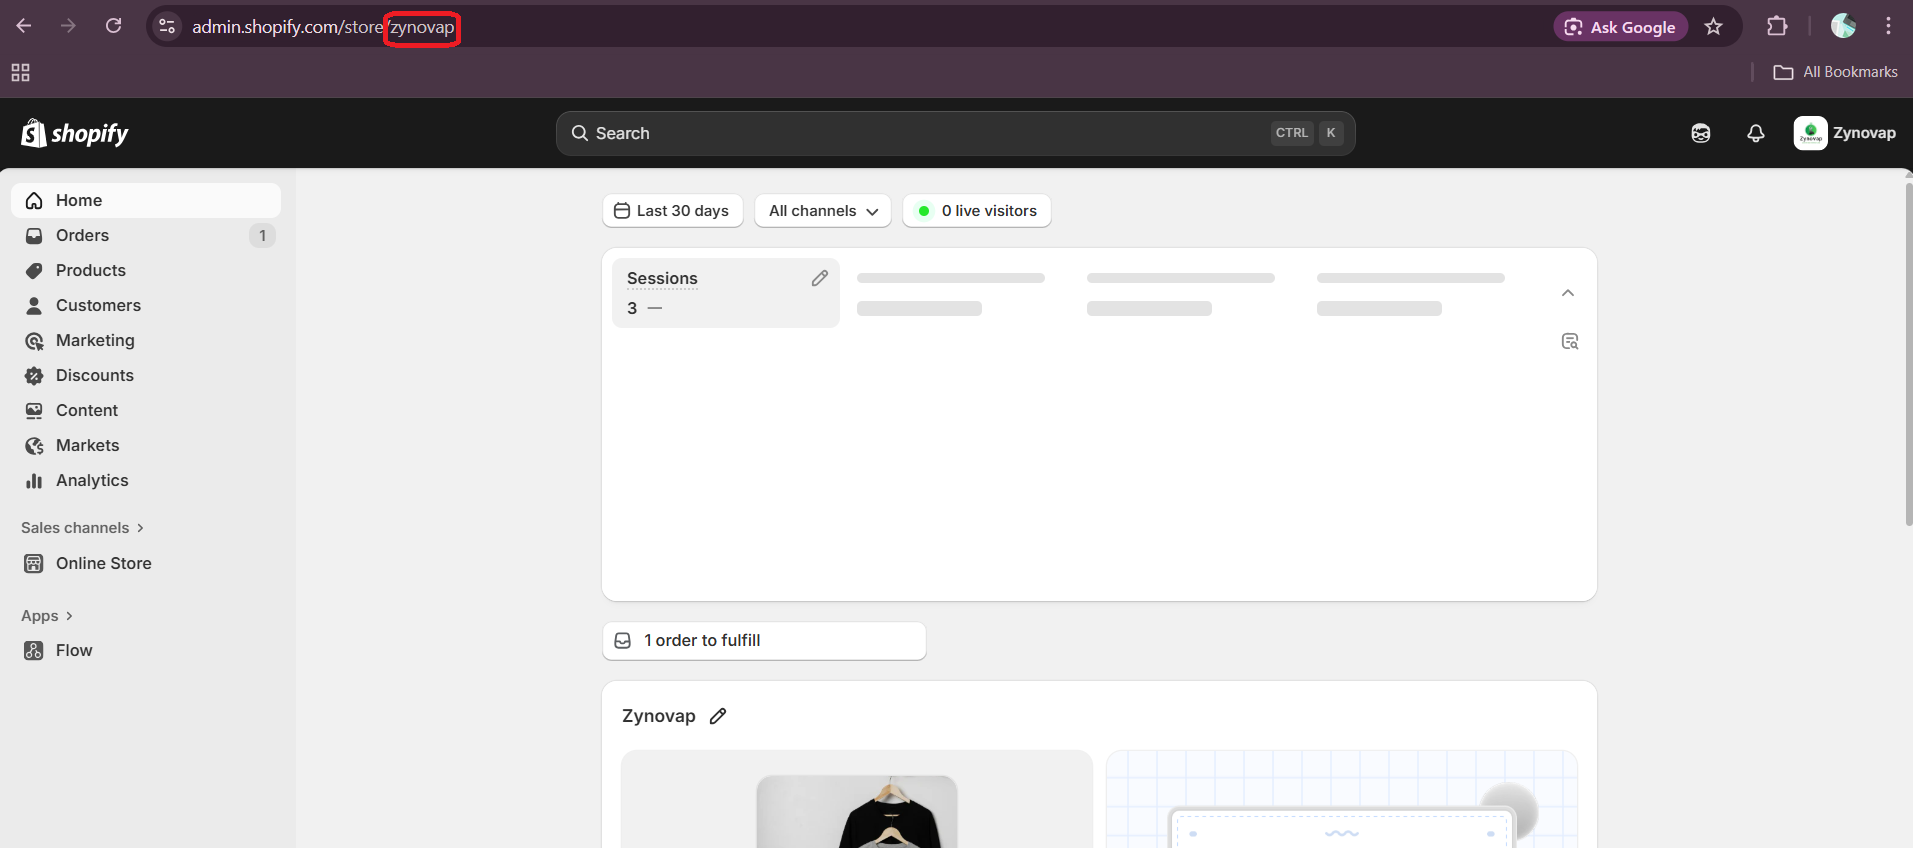This screenshot has height=848, width=1913.
Task: Expand the Sales channels section
Action: [83, 528]
